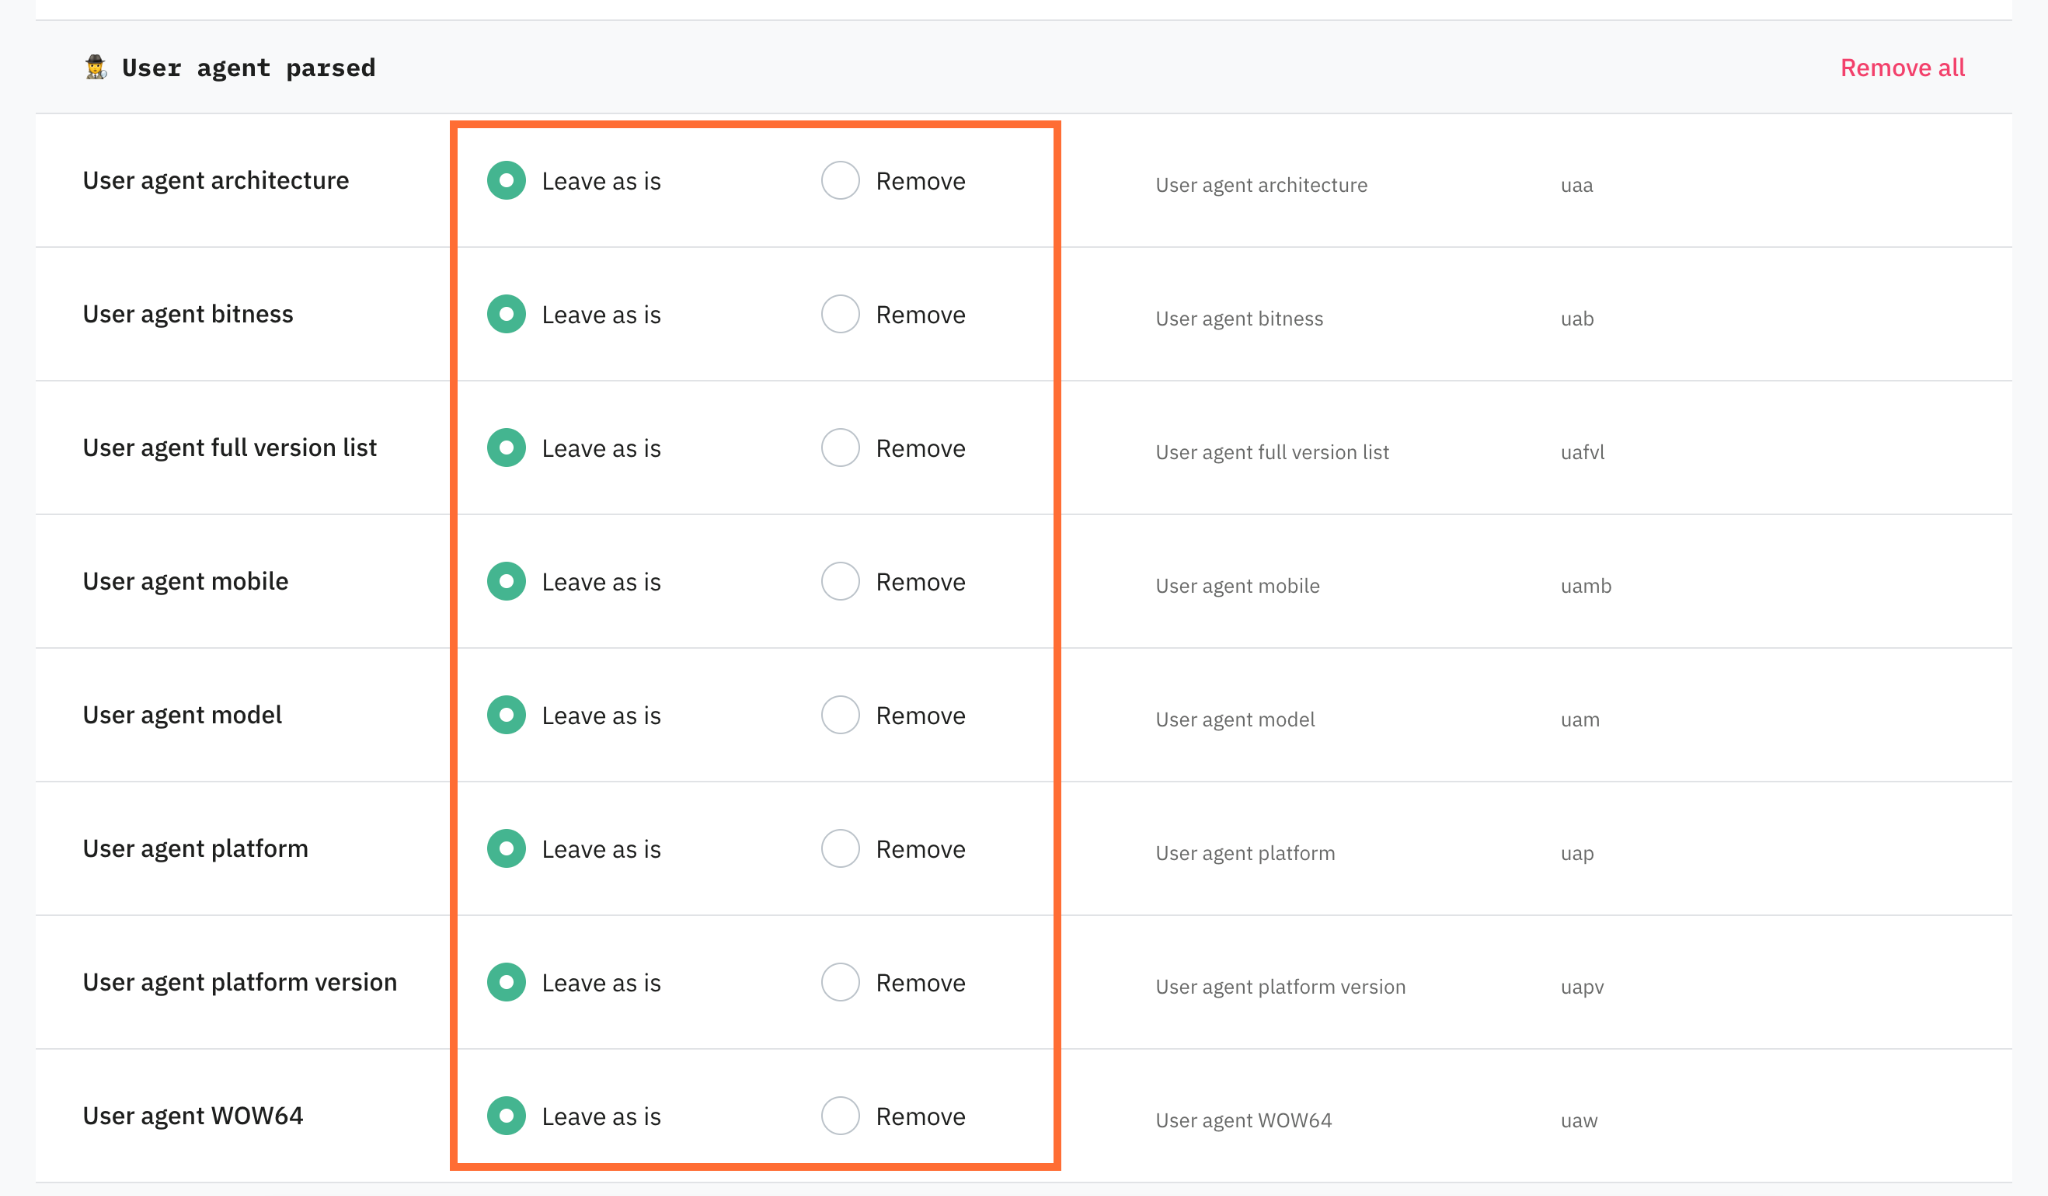Image resolution: width=2048 pixels, height=1196 pixels.
Task: Click the uam parameter code
Action: pos(1580,720)
